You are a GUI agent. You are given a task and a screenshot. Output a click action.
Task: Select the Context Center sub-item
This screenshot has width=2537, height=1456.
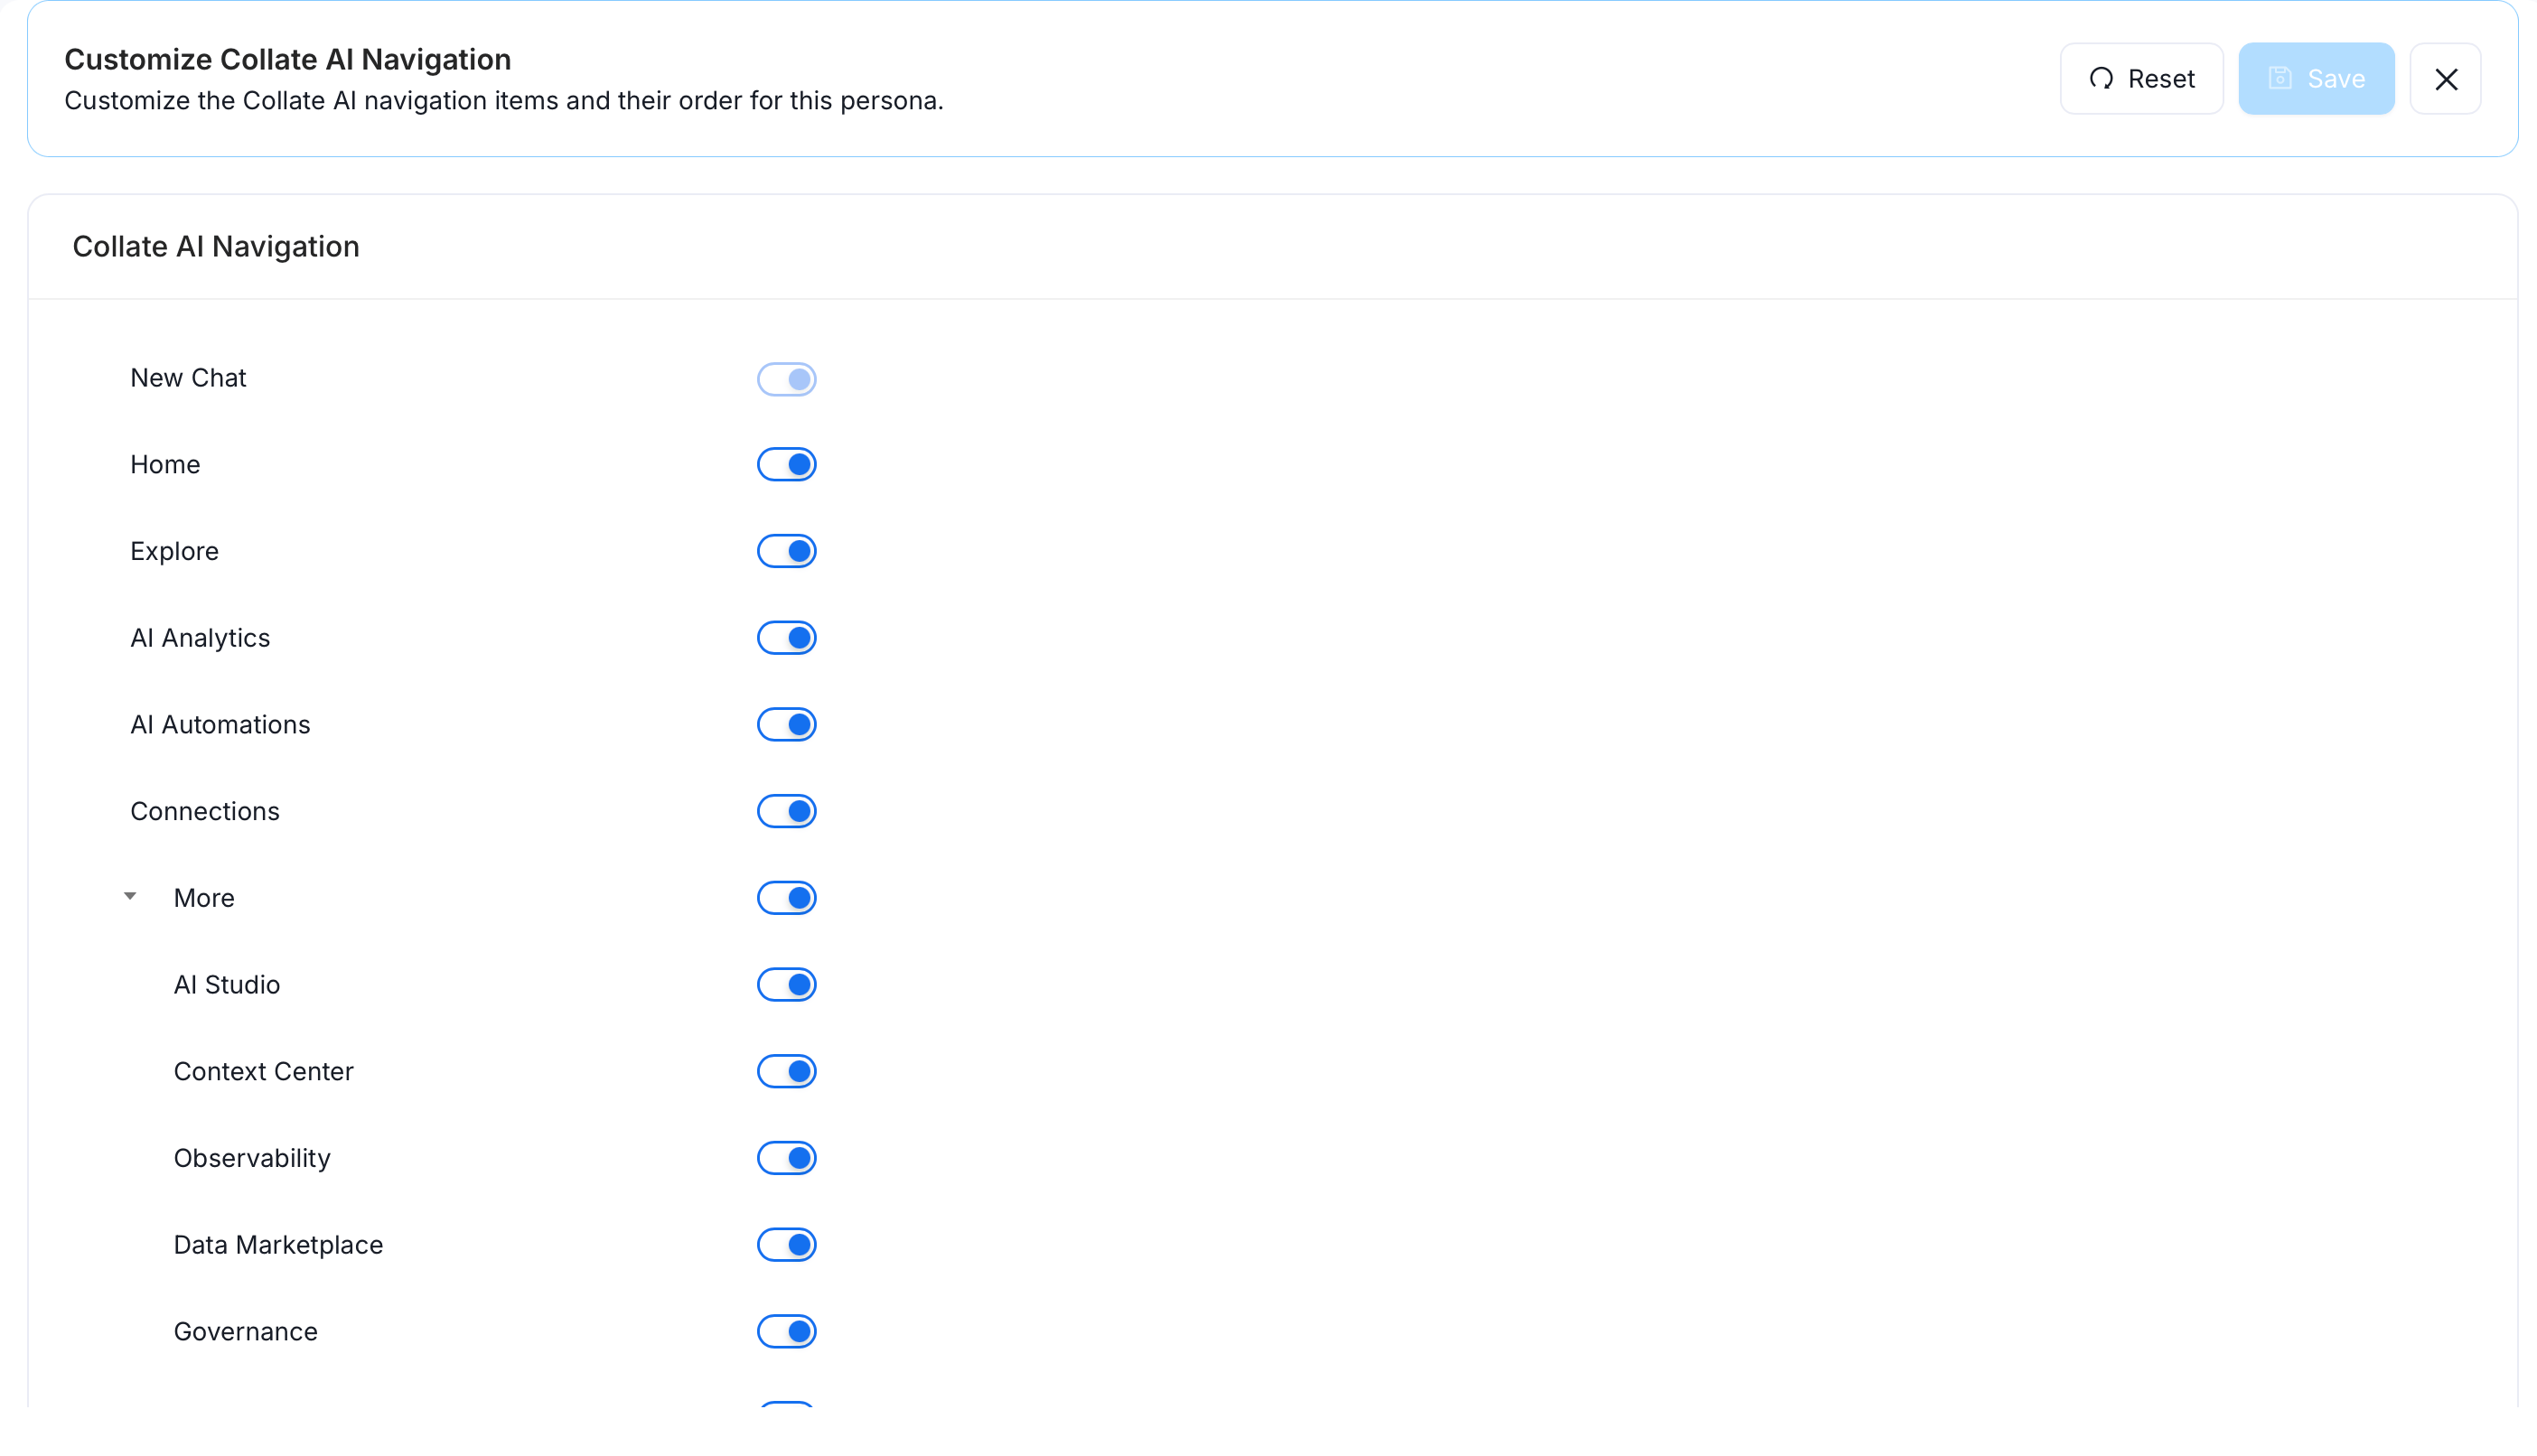264,1072
